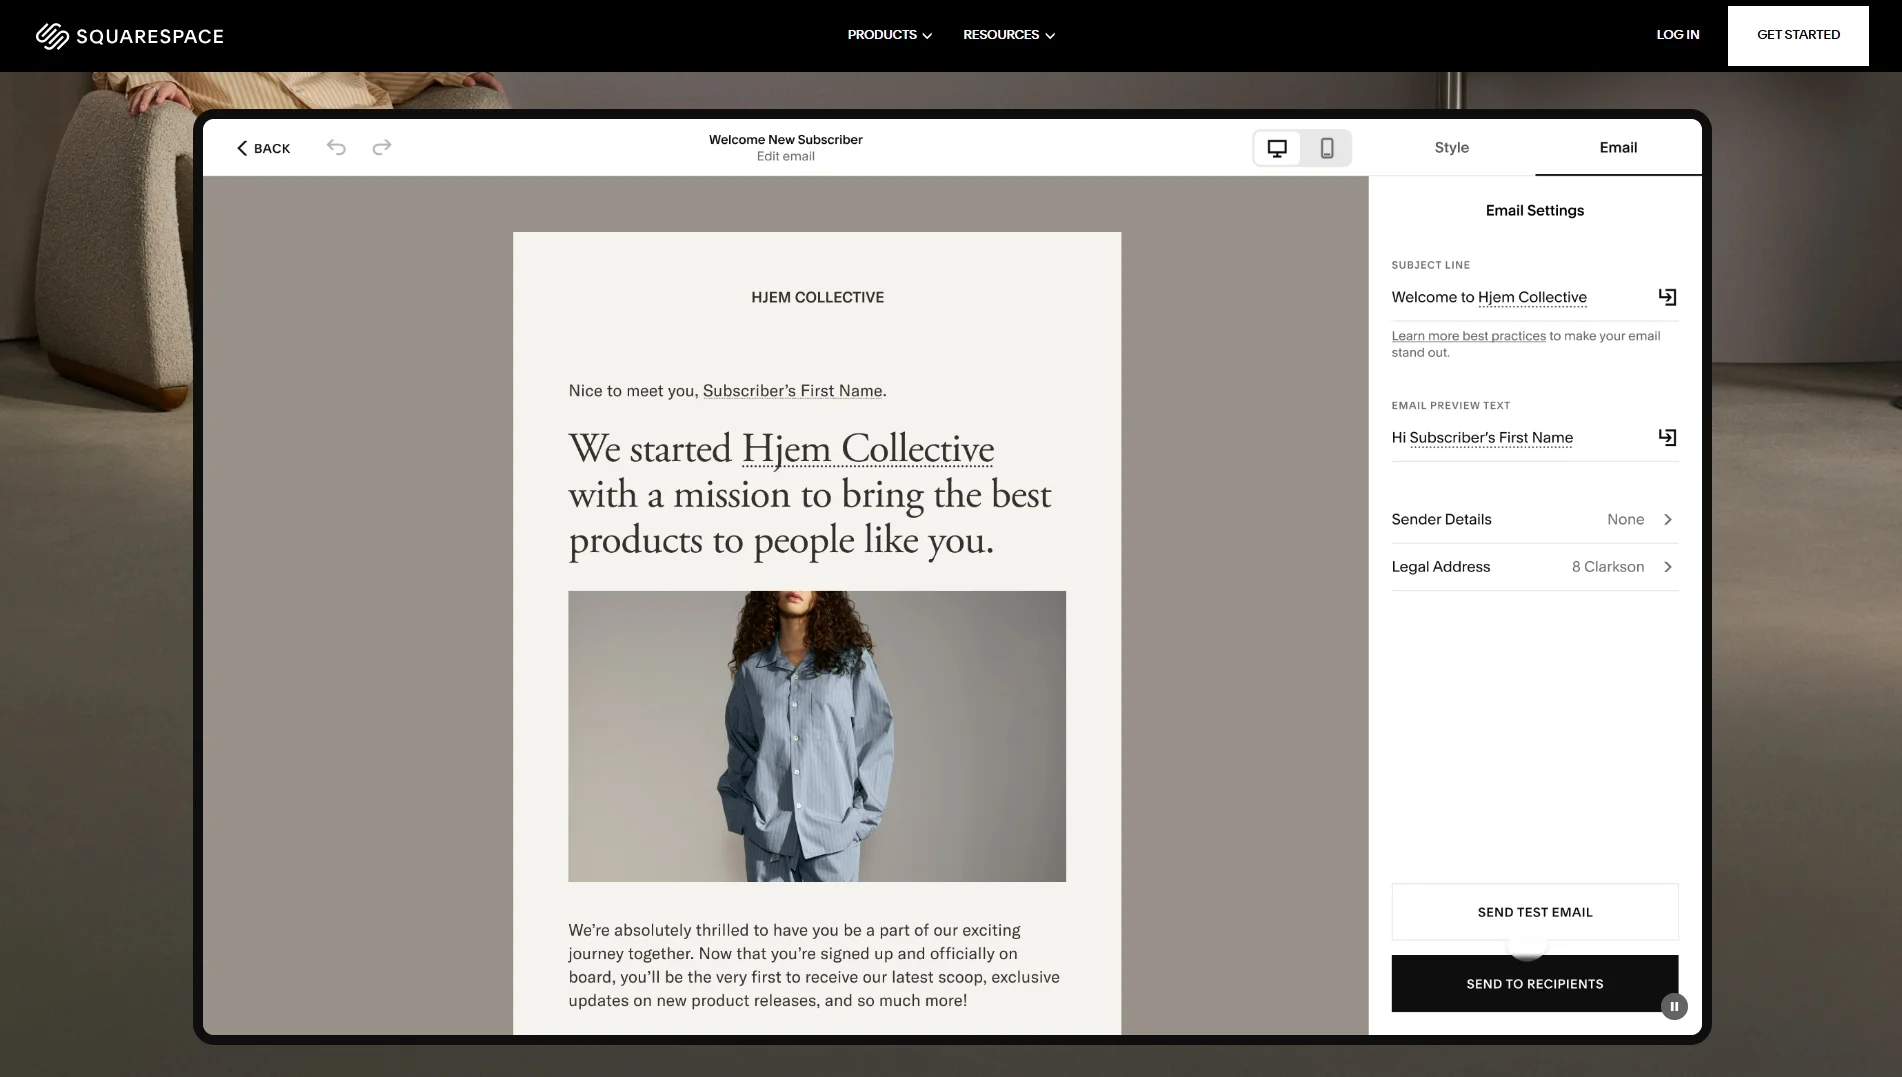Click the email headline about the mission

tap(810, 495)
